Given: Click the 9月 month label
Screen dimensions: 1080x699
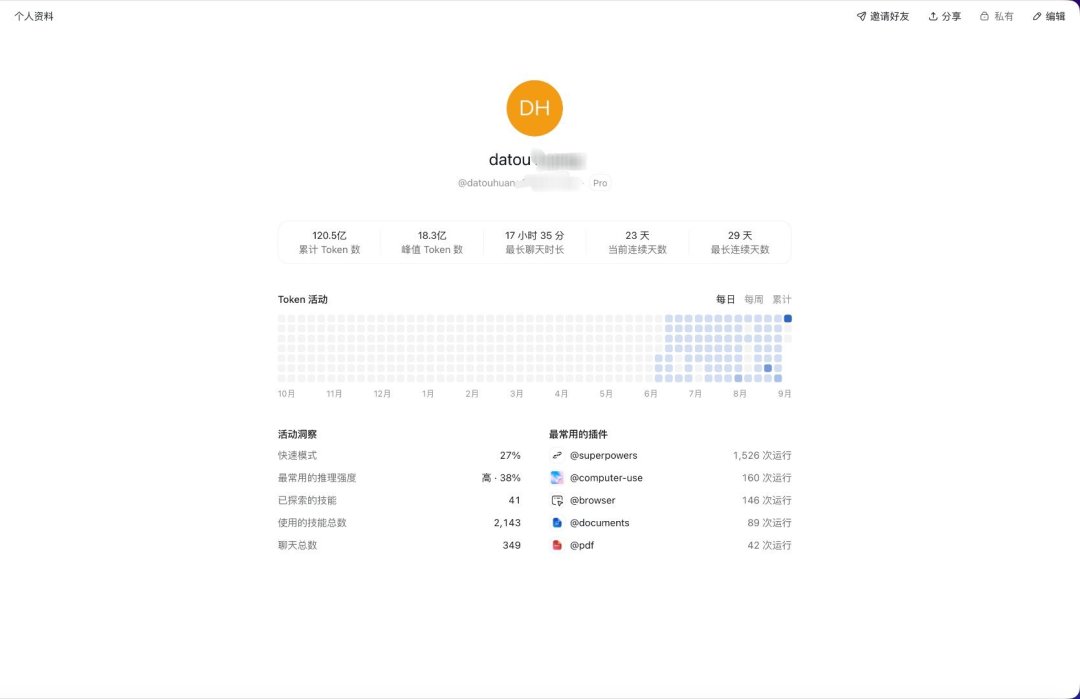Looking at the screenshot, I should pyautogui.click(x=785, y=394).
